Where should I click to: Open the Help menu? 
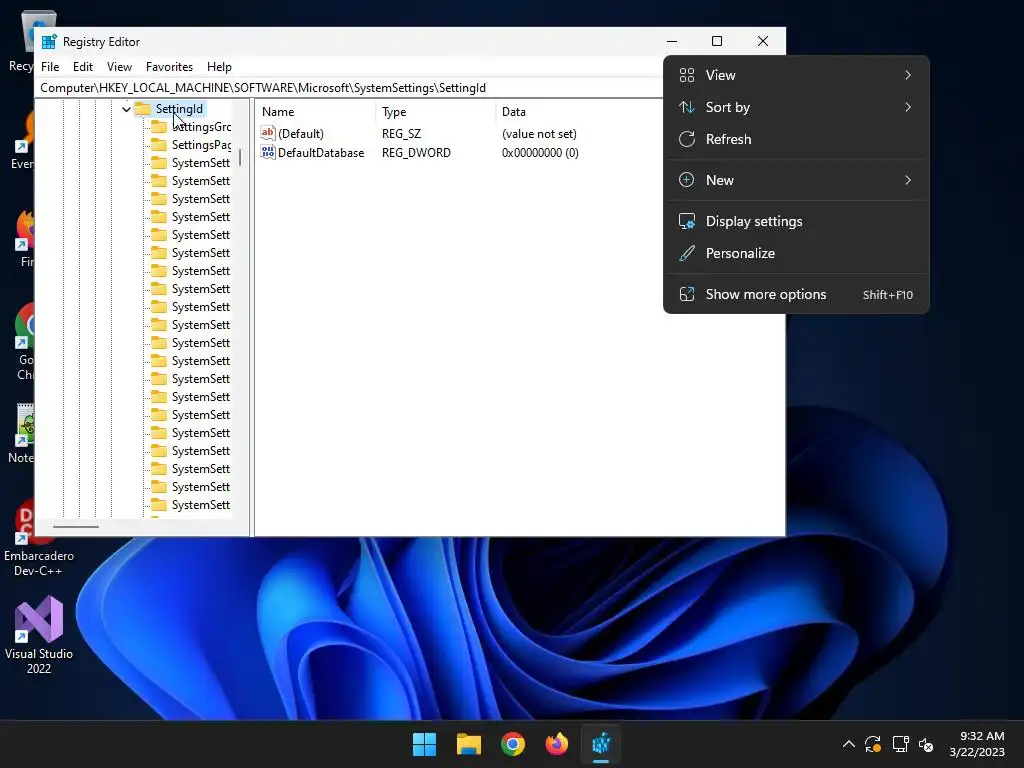219,67
